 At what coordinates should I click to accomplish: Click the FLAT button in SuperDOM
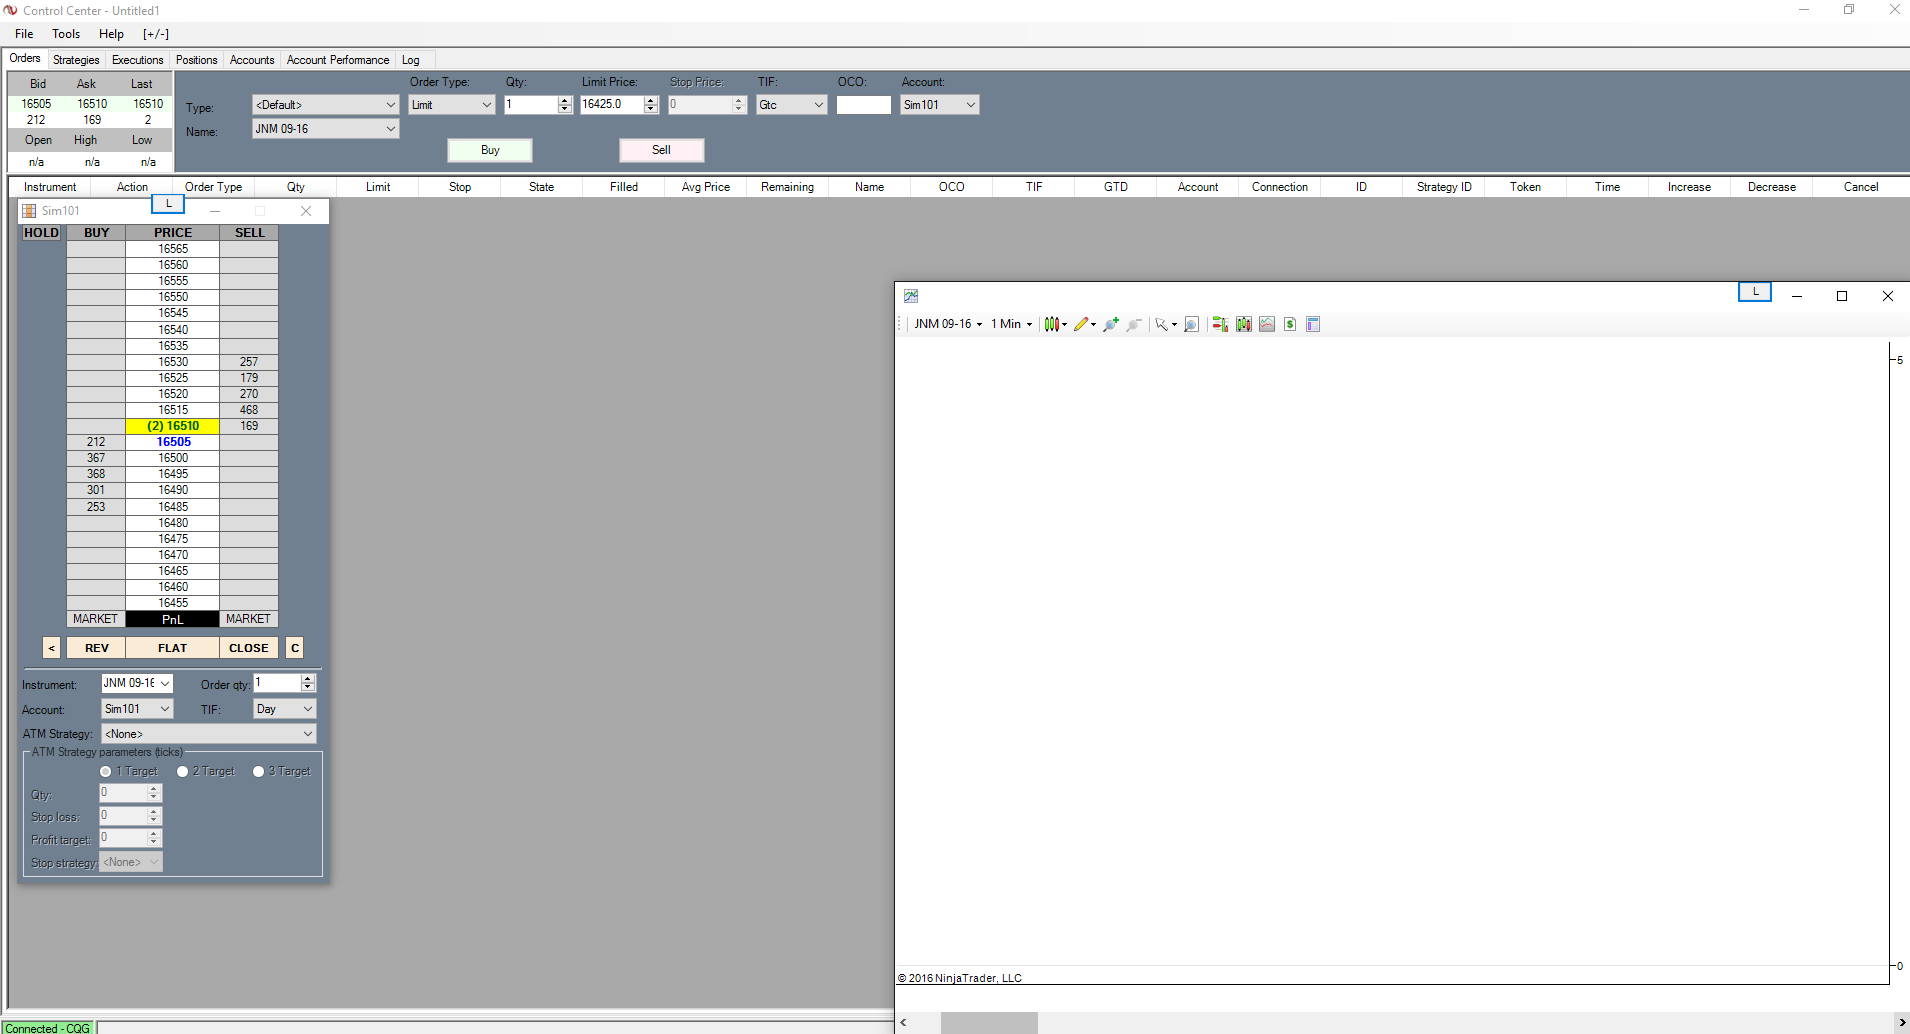[x=172, y=648]
